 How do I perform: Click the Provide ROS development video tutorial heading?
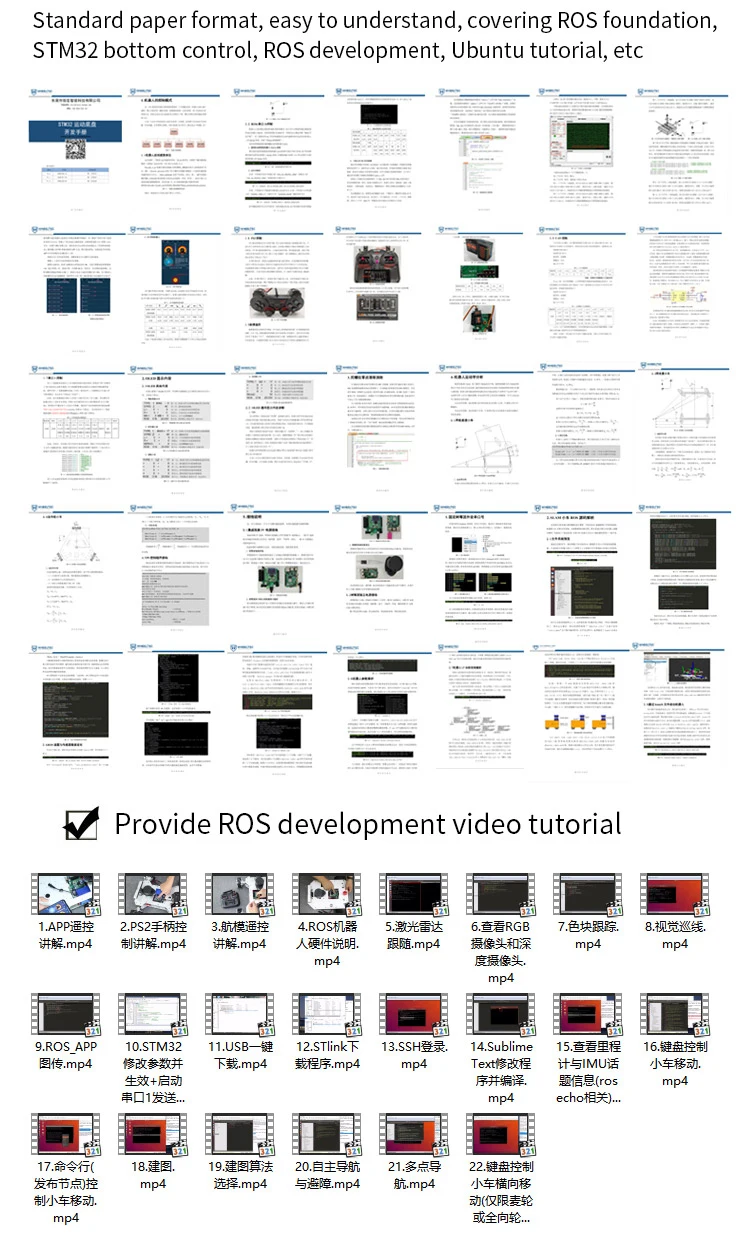tap(367, 824)
